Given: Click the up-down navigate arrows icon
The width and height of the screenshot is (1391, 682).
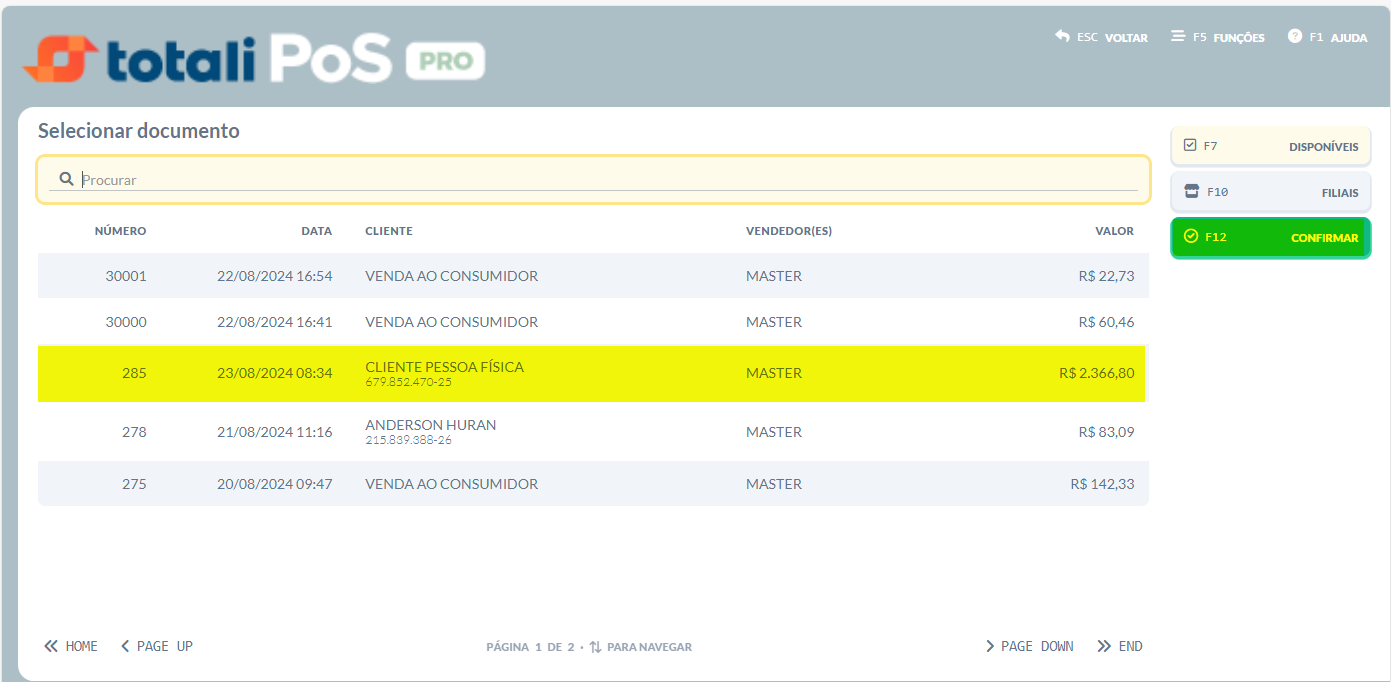Looking at the screenshot, I should pyautogui.click(x=595, y=647).
